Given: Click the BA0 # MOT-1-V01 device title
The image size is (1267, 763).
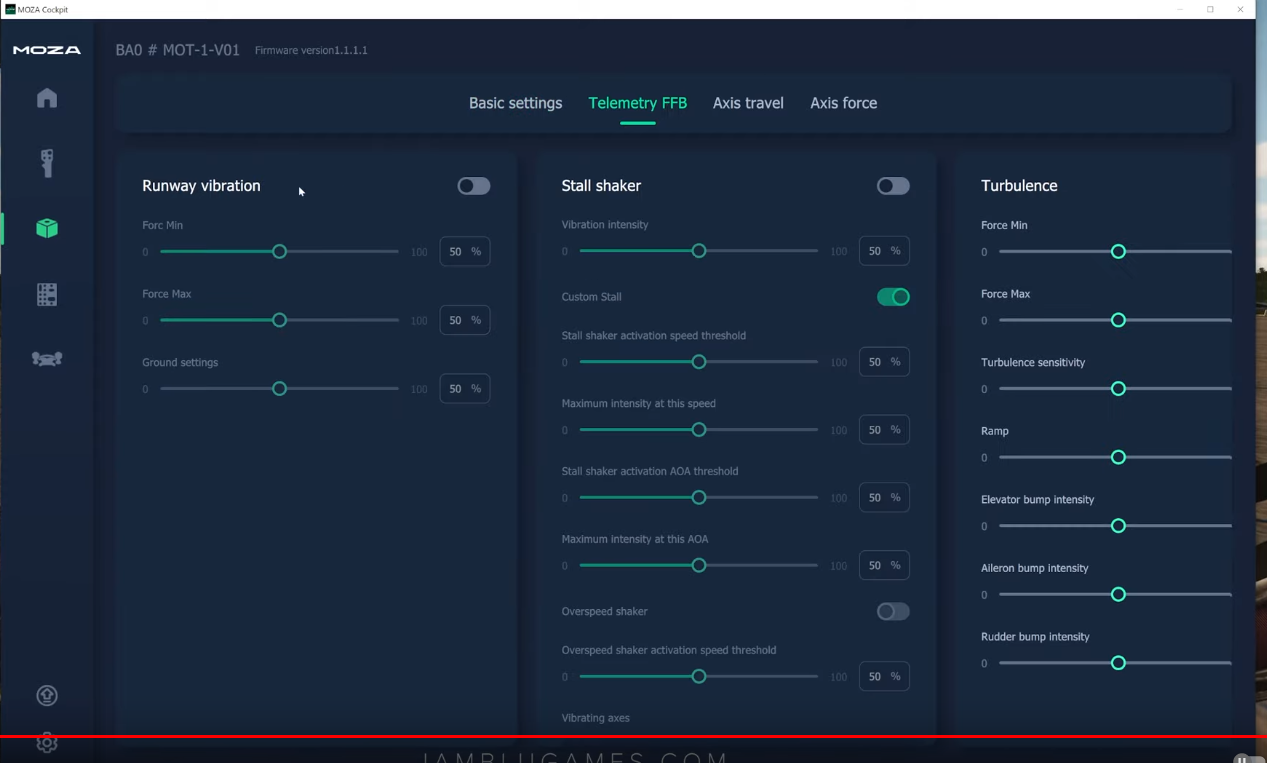Looking at the screenshot, I should tap(178, 49).
